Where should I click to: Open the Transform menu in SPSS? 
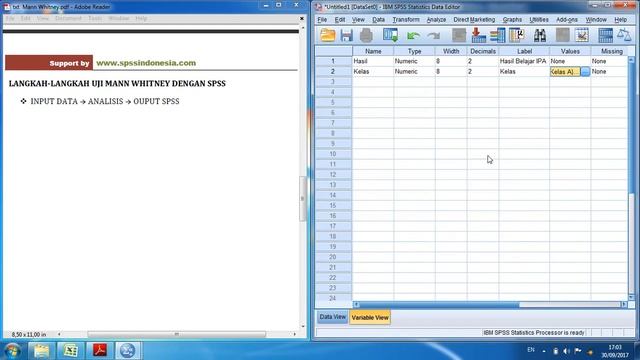[406, 20]
